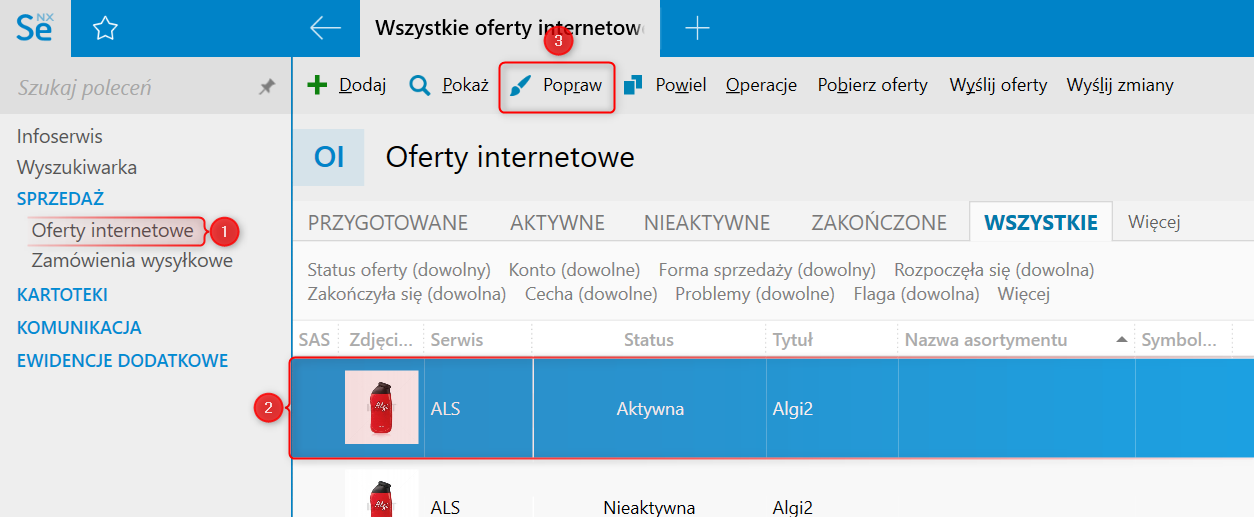
Task: Open a new tab with the plus icon
Action: (697, 29)
